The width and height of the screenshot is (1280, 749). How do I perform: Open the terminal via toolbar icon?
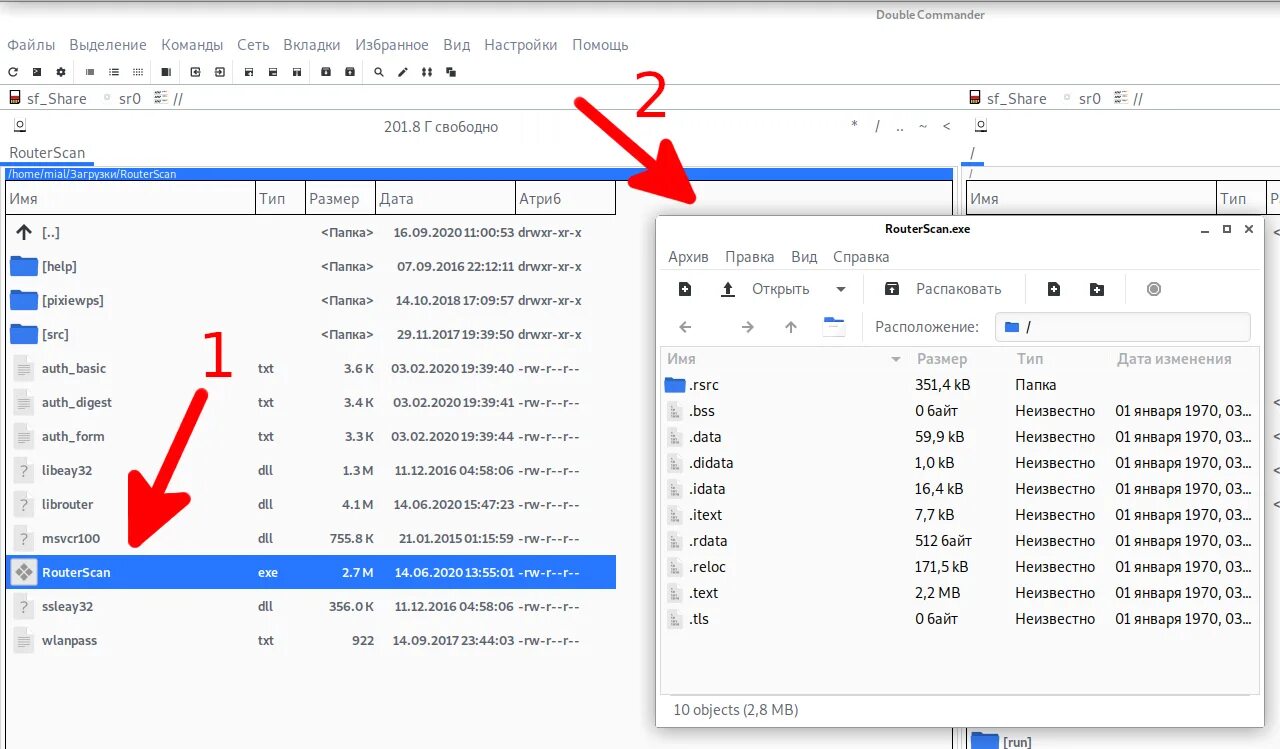point(37,72)
